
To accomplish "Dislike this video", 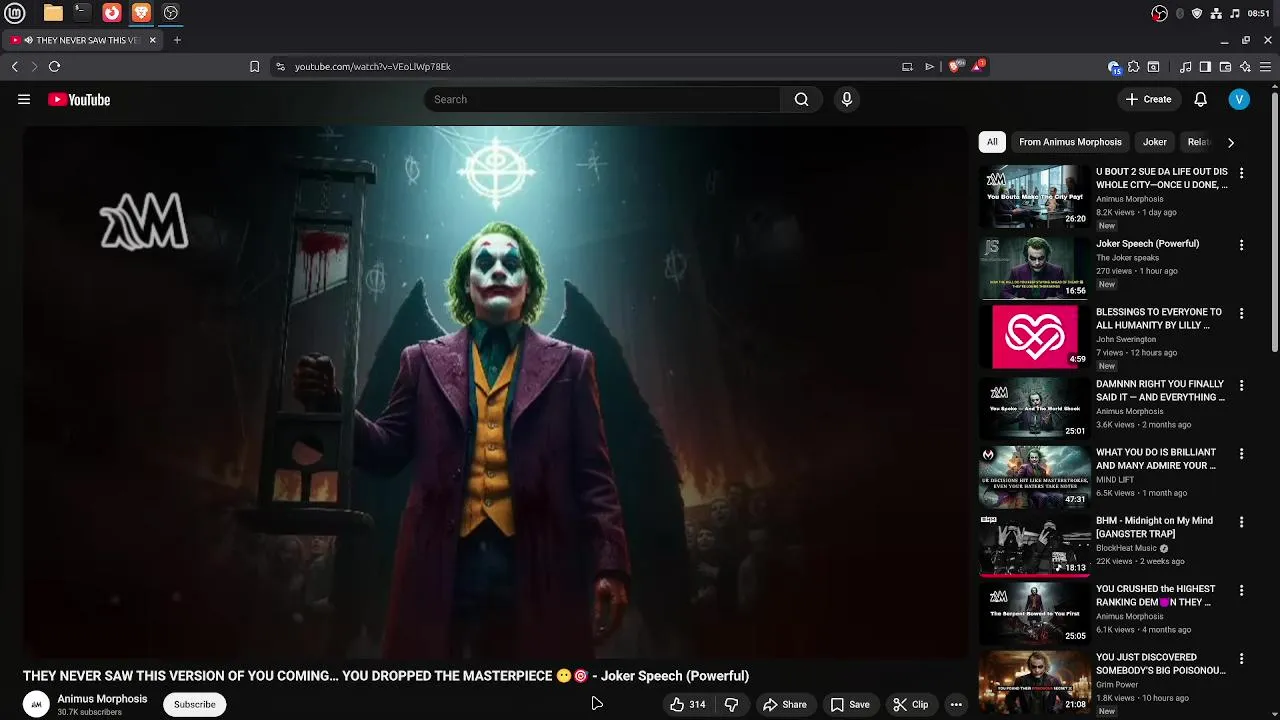I will pos(731,704).
